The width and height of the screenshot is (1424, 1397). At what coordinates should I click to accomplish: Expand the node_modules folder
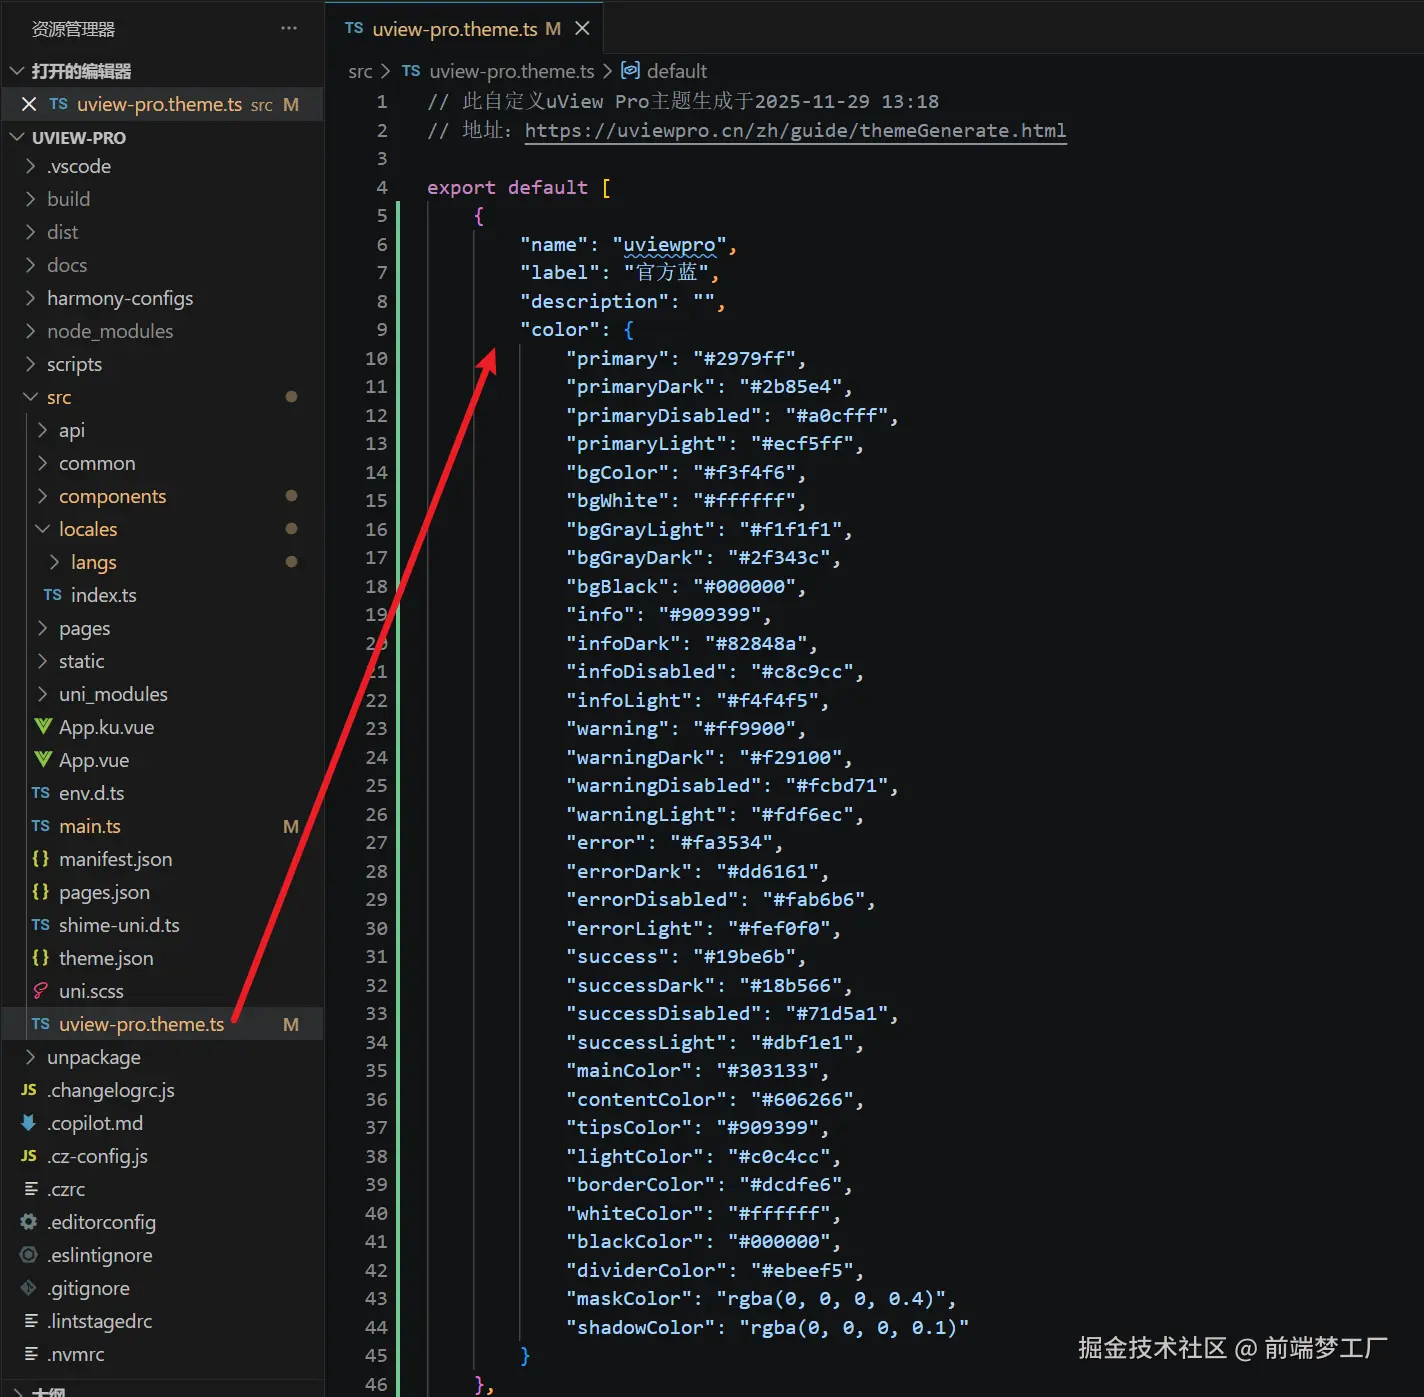tap(162, 331)
